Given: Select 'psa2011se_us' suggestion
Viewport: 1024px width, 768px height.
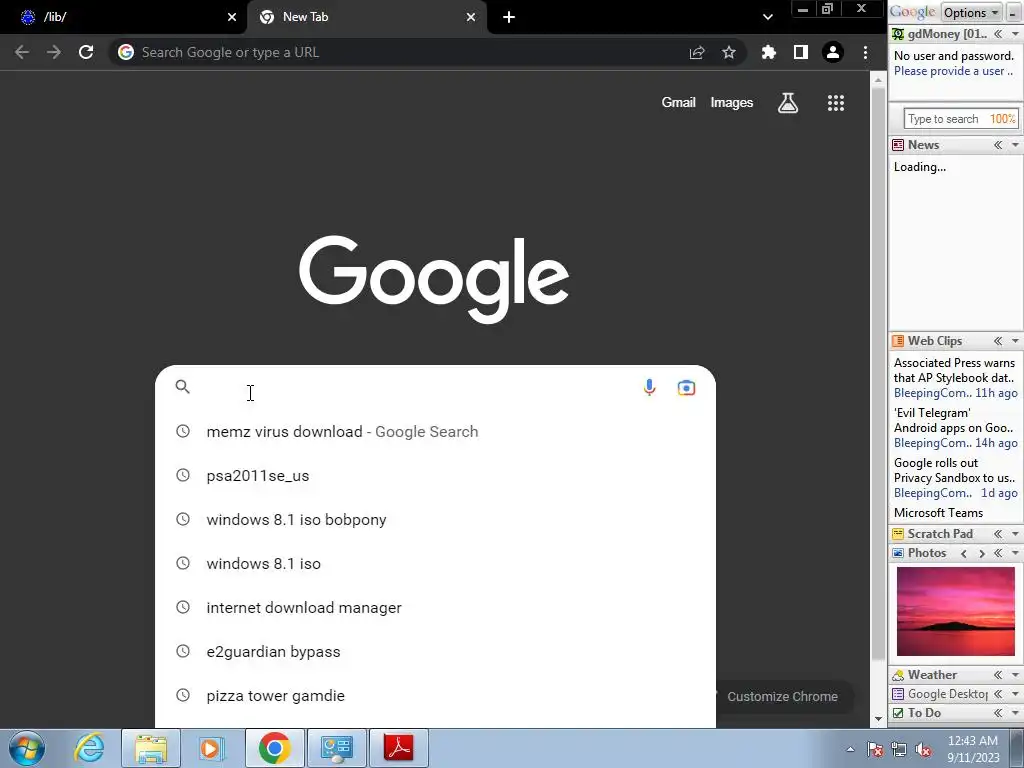Looking at the screenshot, I should [436, 475].
